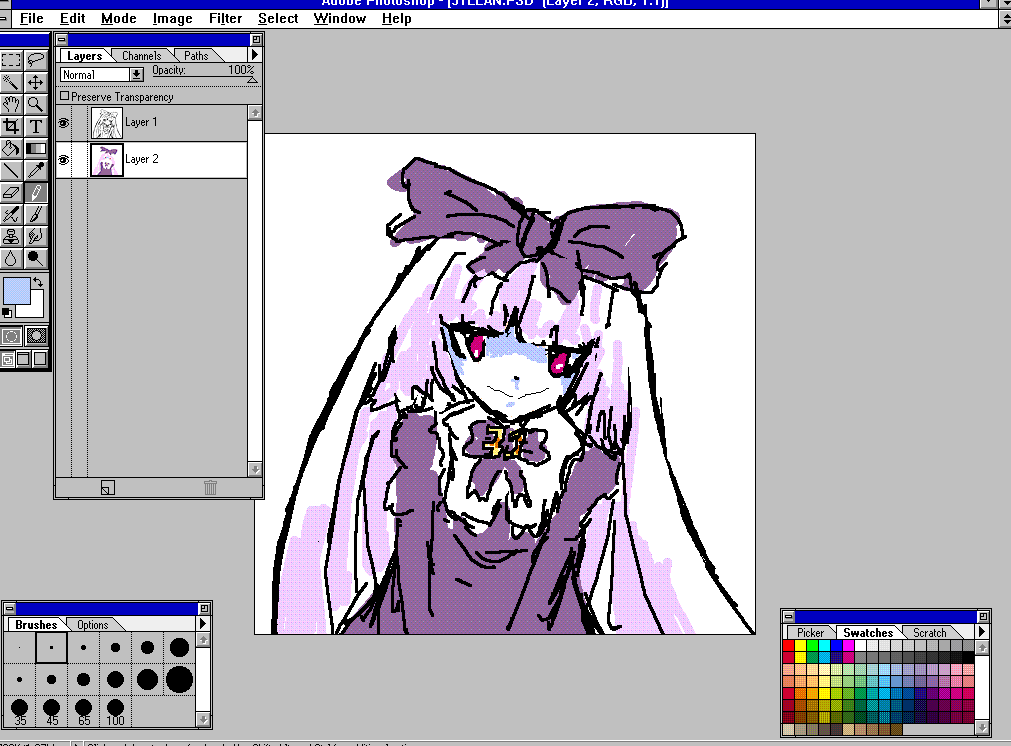Select the Smudge tool
Image resolution: width=1011 pixels, height=746 pixels.
[35, 236]
